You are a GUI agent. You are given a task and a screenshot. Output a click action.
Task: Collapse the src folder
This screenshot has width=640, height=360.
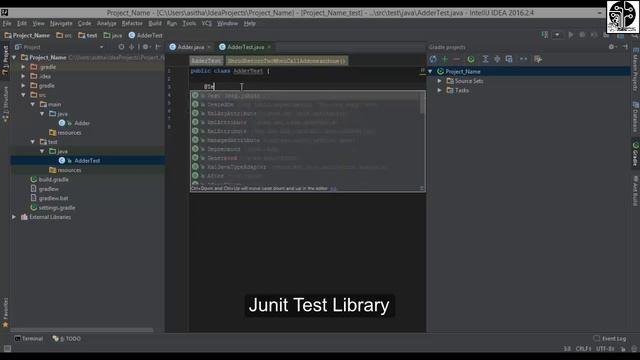[23, 95]
